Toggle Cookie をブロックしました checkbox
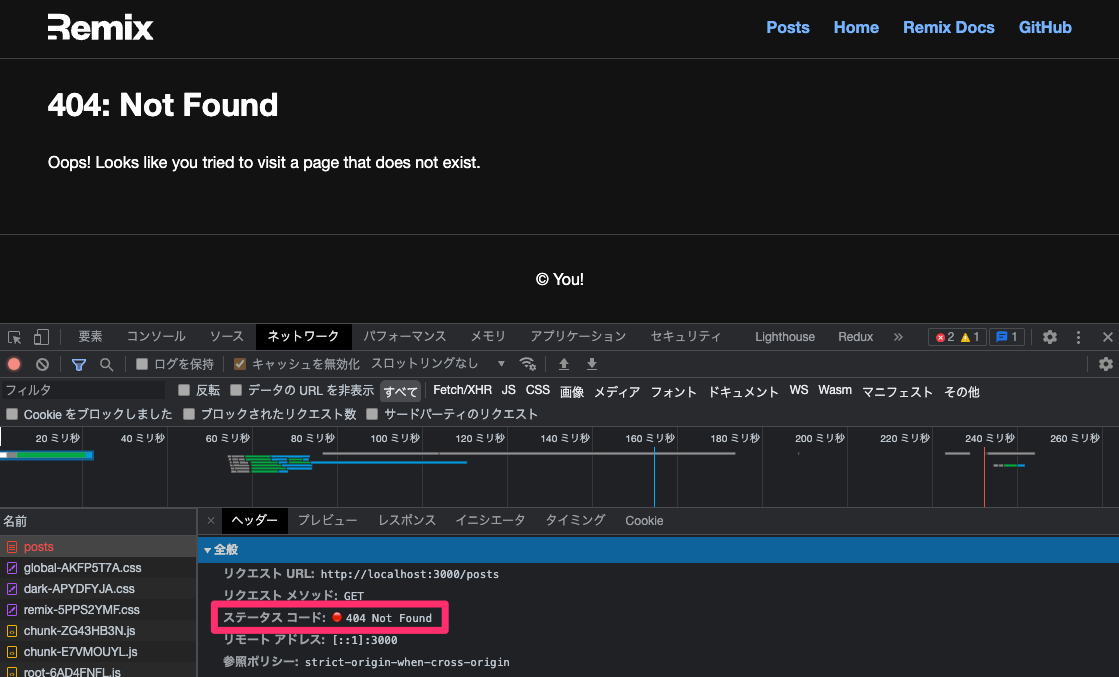Screen dimensions: 1119x677 [12, 414]
